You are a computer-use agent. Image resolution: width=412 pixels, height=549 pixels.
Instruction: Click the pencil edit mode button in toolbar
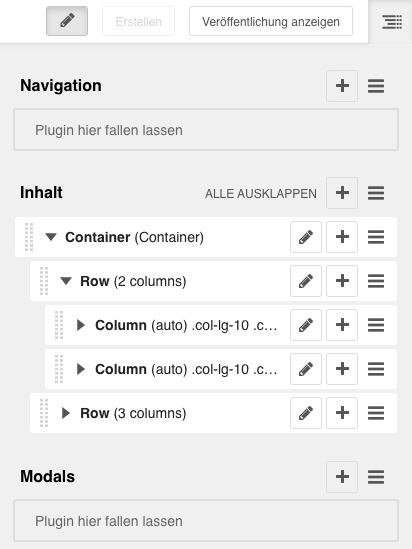pyautogui.click(x=67, y=21)
